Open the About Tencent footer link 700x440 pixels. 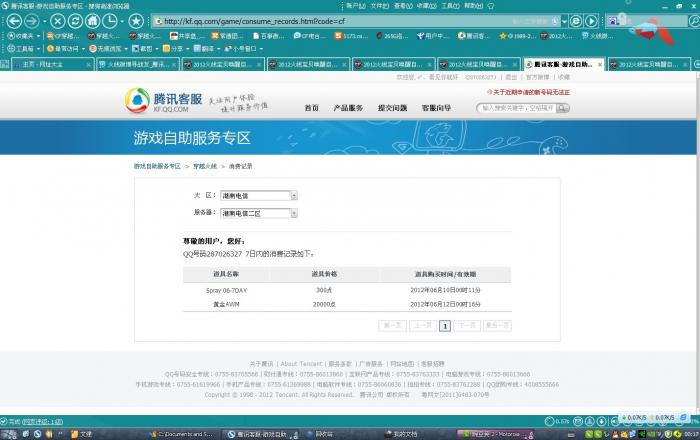coord(301,364)
